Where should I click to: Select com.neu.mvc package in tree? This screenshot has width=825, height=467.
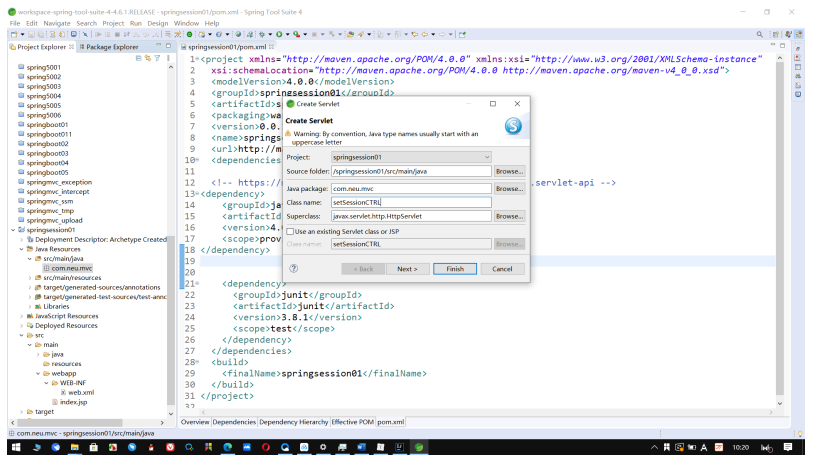(x=72, y=268)
